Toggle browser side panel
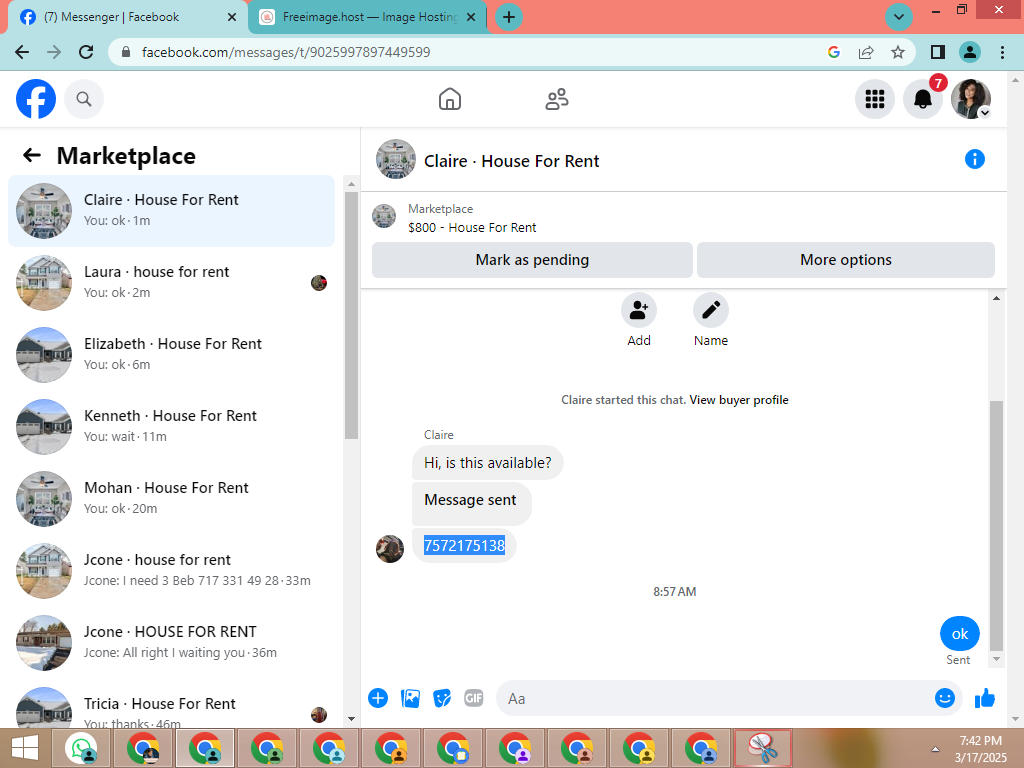The height and width of the screenshot is (768, 1024). coord(938,52)
